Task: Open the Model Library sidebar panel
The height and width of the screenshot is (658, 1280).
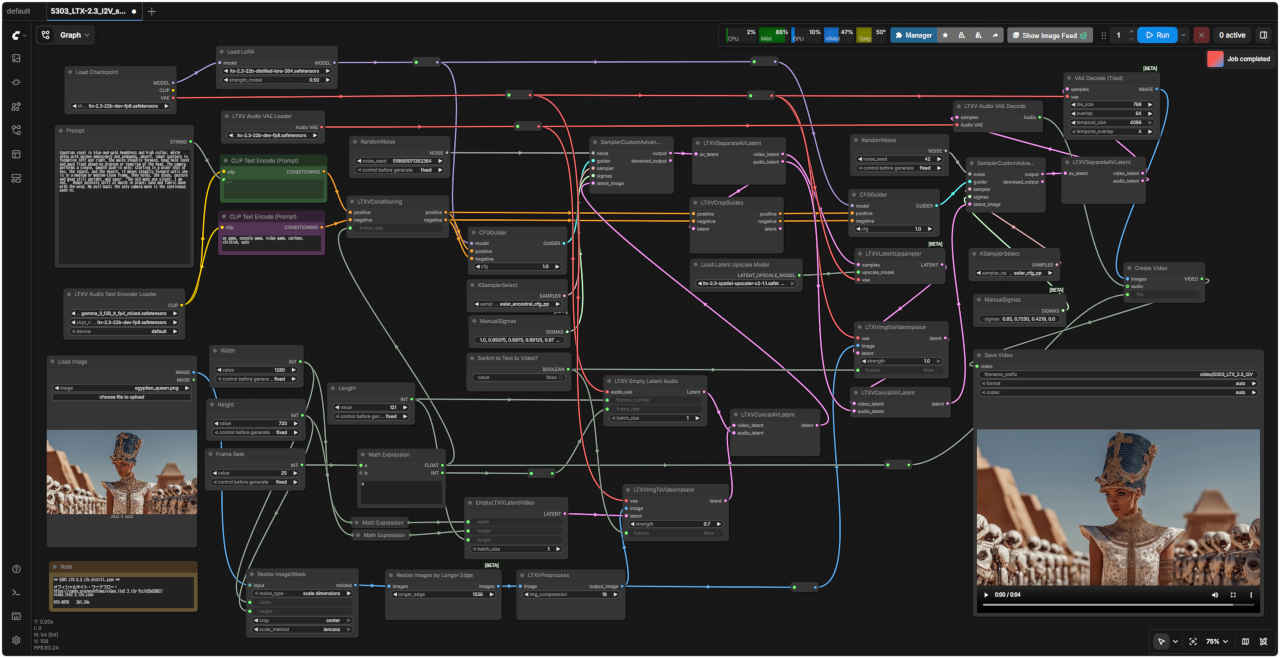Action: [16, 106]
